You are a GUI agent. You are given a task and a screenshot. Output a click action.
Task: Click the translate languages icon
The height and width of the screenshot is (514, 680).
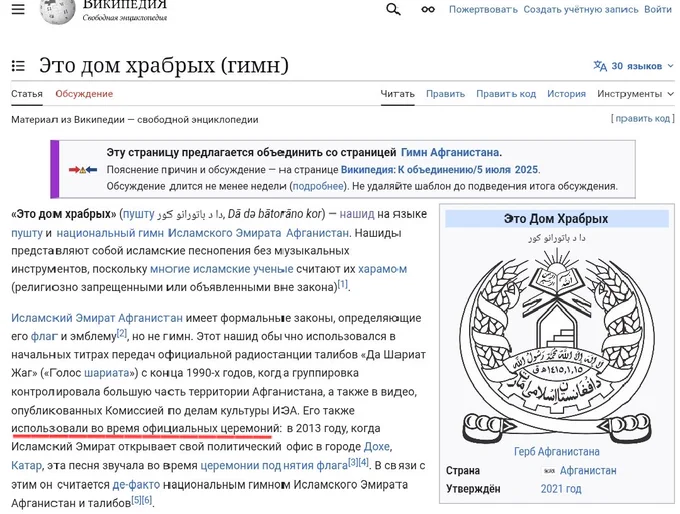600,66
